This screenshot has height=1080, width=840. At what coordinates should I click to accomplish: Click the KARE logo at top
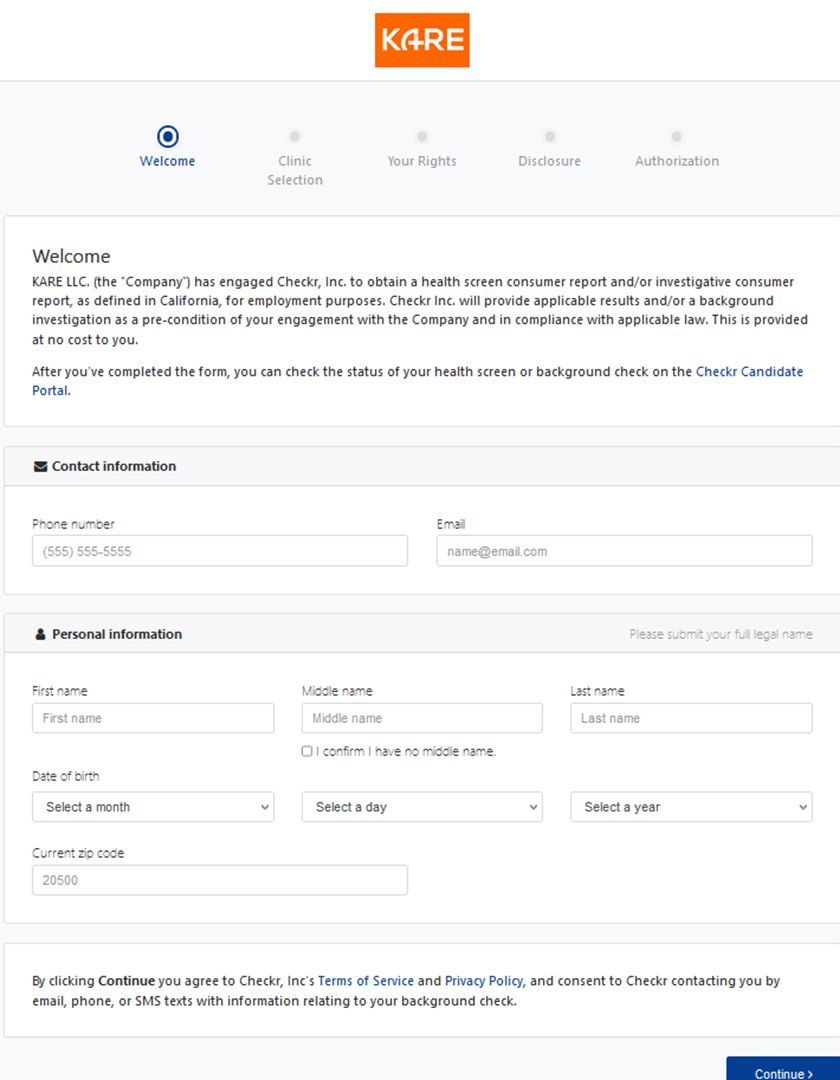(x=421, y=40)
